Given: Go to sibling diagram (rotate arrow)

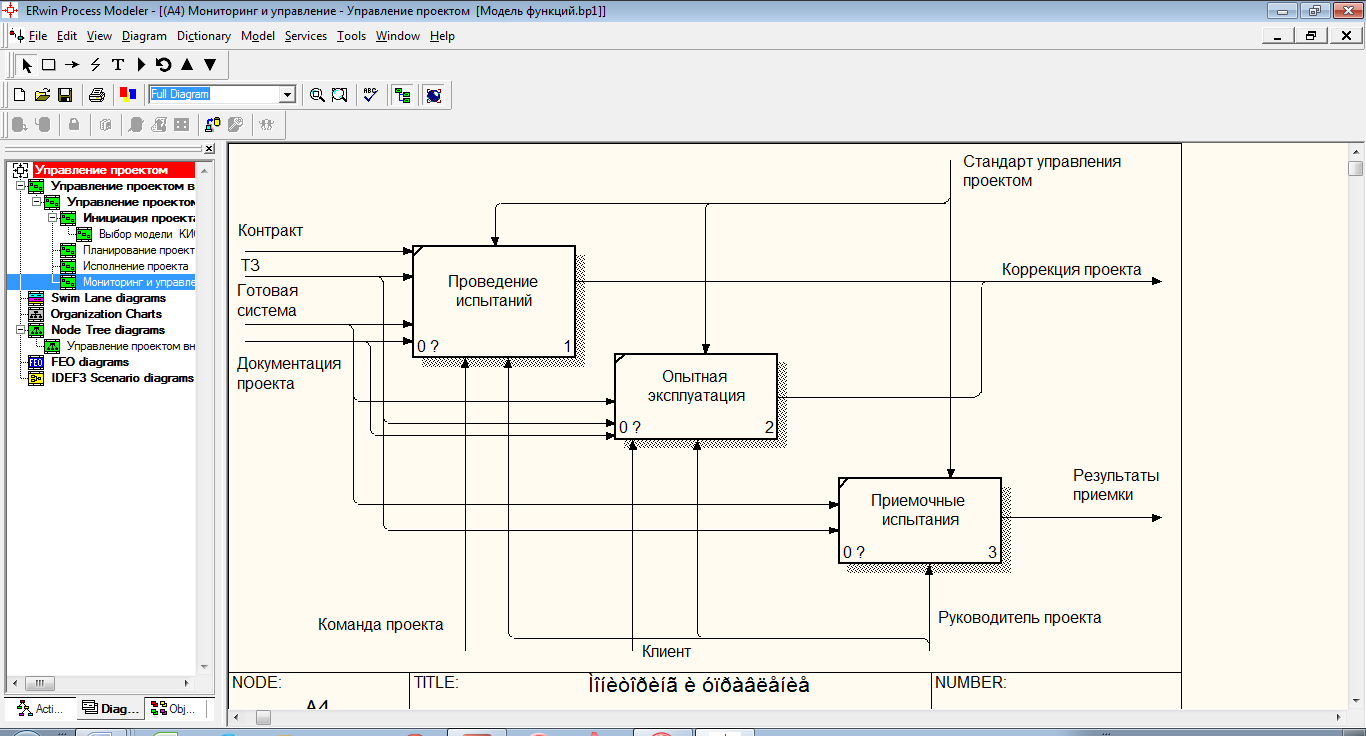Looking at the screenshot, I should pos(163,64).
